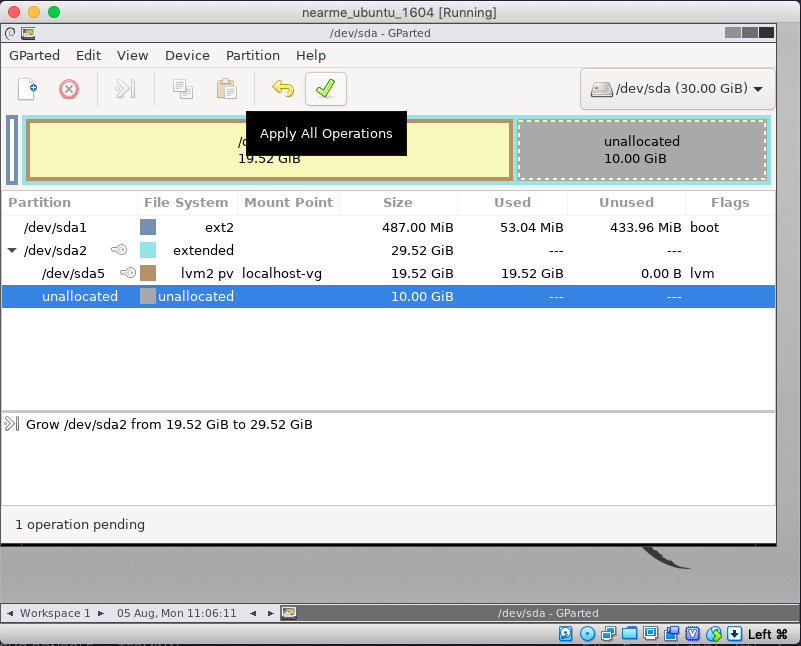Click the Resize/Move partition toolbar icon
This screenshot has width=801, height=646.
[125, 89]
